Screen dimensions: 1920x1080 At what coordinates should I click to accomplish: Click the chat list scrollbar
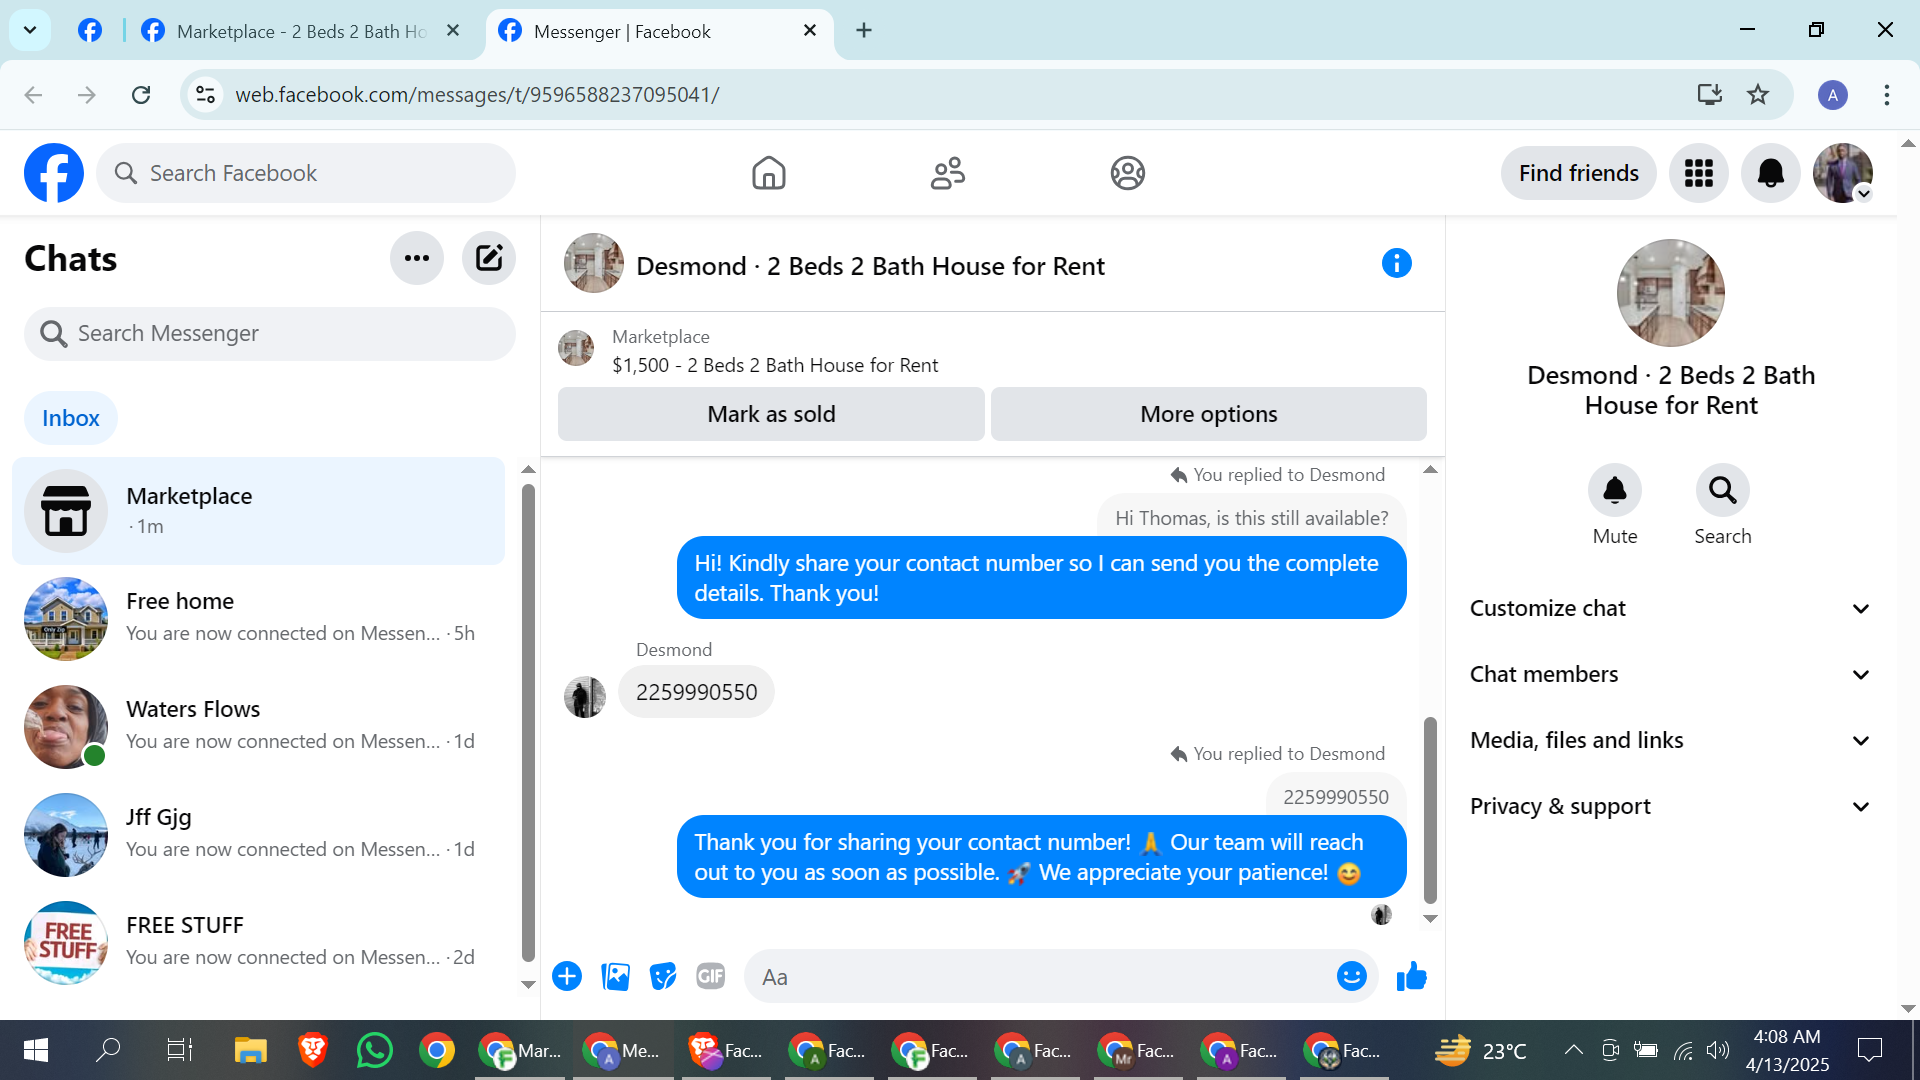(x=528, y=722)
